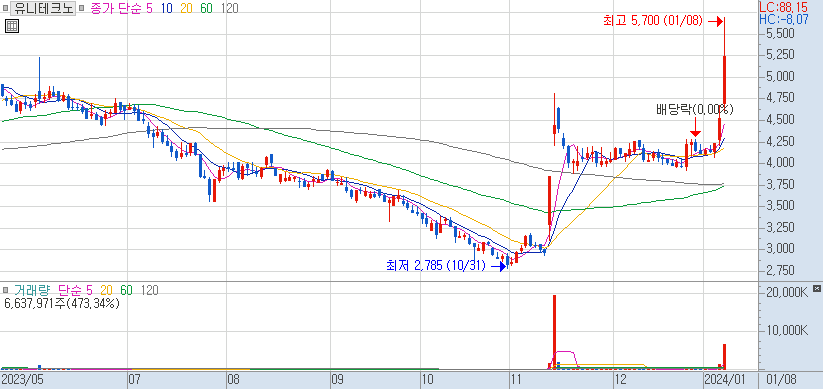
Task: Click the 5,000 price axis label
Action: [x=779, y=77]
